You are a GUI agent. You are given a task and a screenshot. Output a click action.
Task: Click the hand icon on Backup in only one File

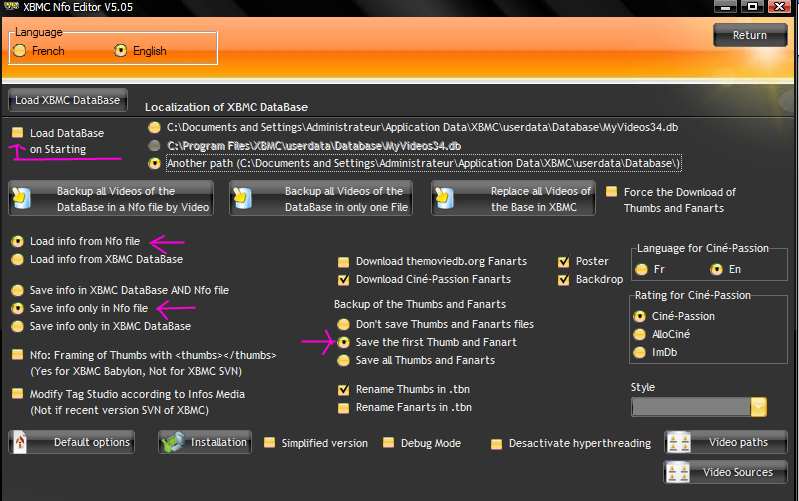click(242, 198)
